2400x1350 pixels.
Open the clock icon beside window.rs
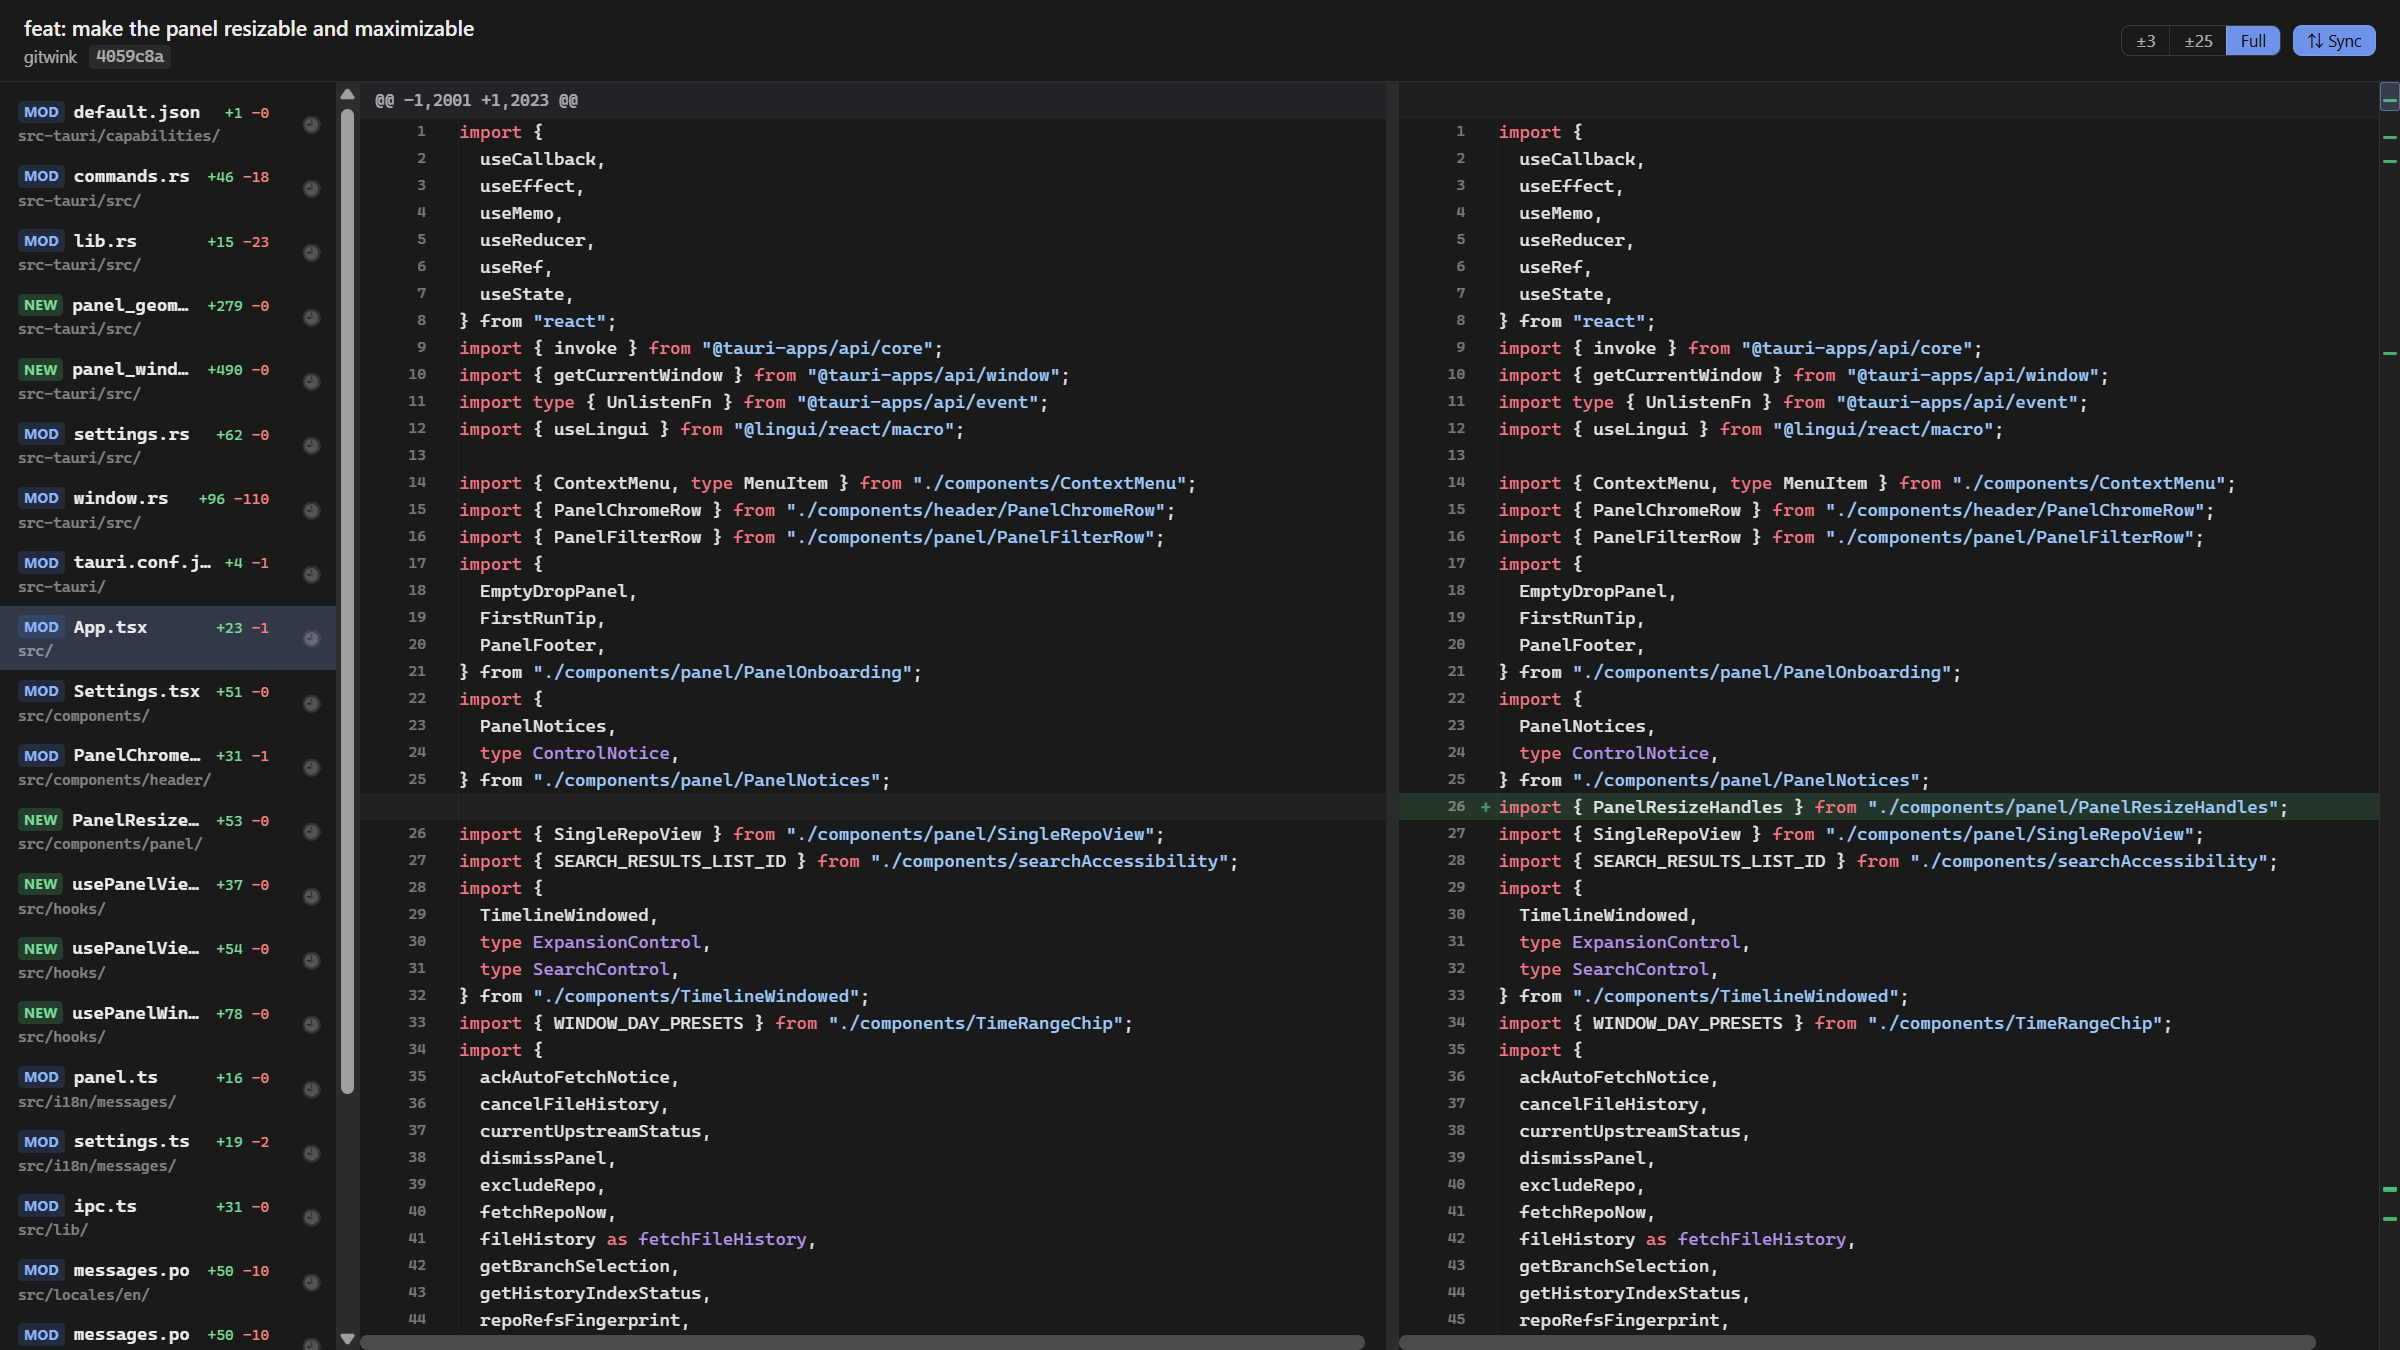click(312, 510)
